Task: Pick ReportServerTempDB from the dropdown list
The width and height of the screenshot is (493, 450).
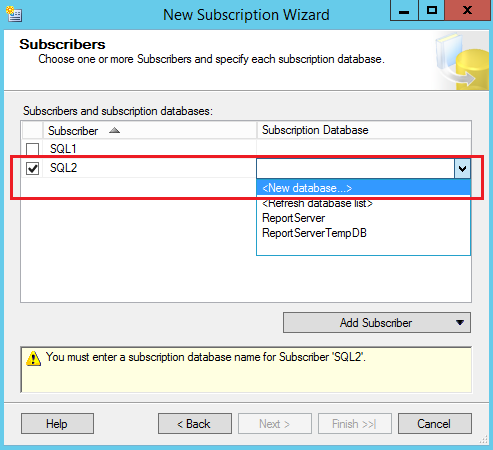Action: (363, 233)
